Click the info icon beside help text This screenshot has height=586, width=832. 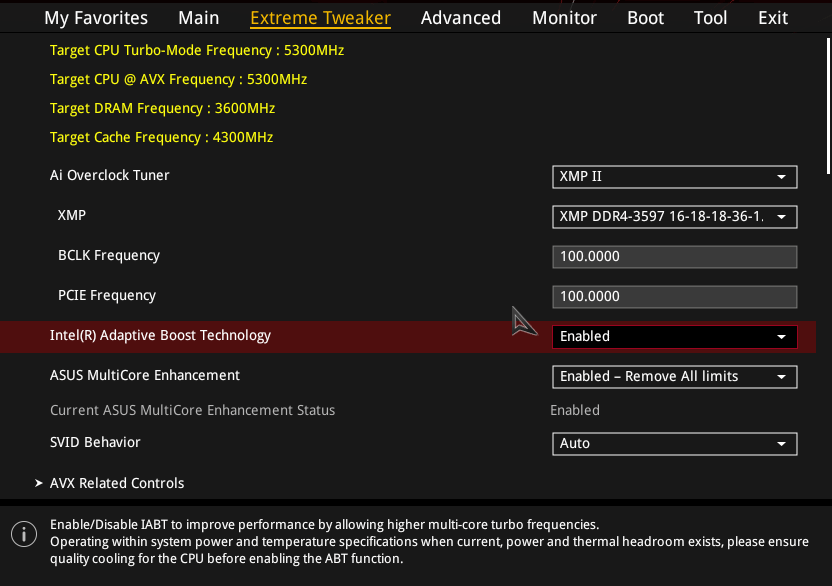[x=24, y=534]
